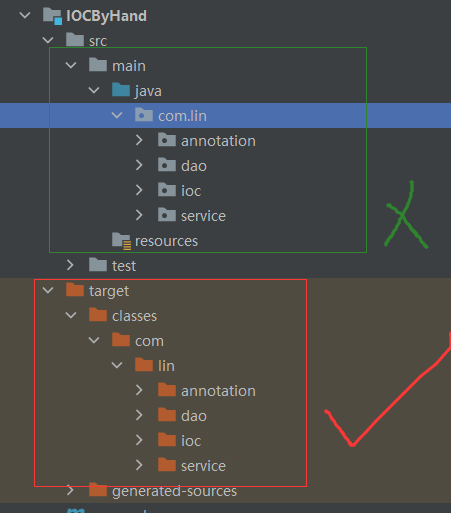Select the service package under com.lin
This screenshot has height=513, width=451.
(203, 216)
